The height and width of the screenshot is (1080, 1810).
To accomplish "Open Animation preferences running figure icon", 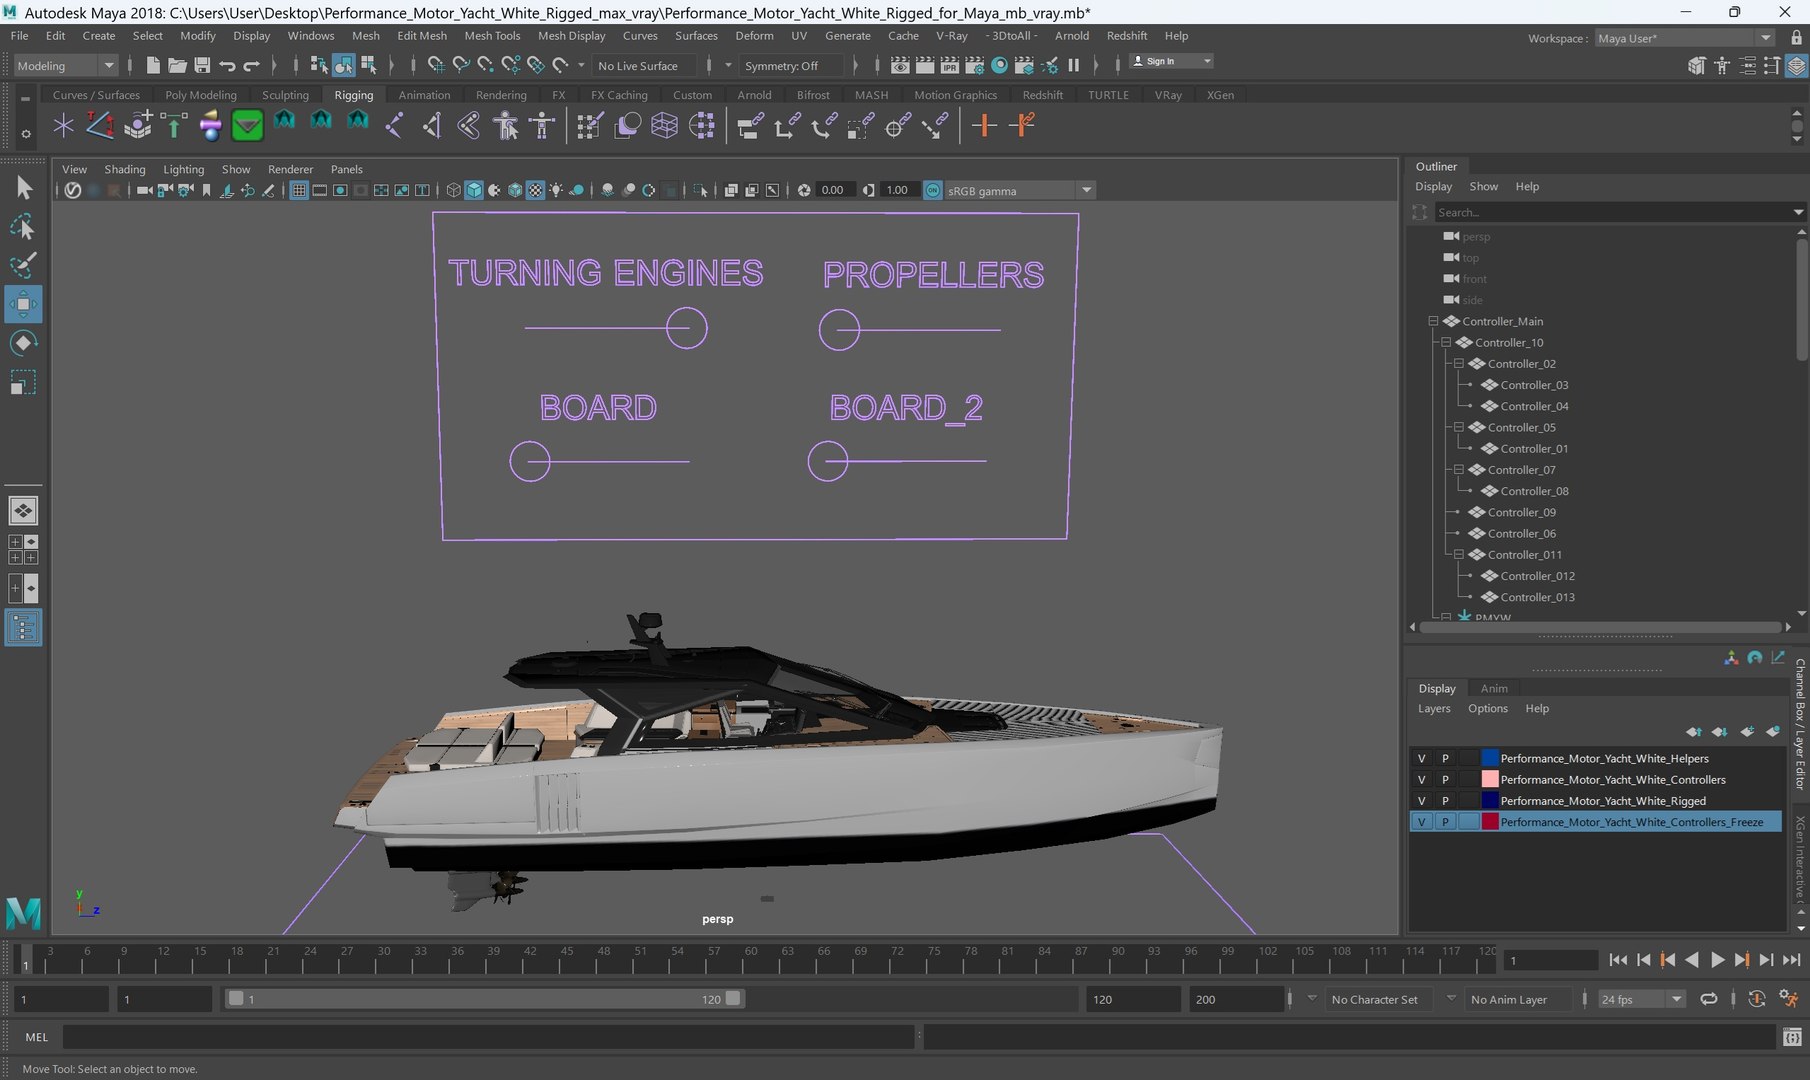I will tap(1789, 999).
